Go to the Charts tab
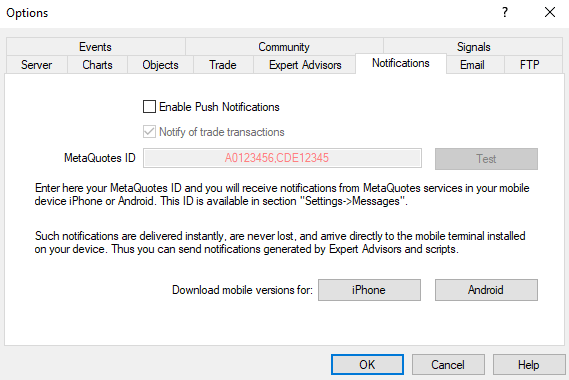Image resolution: width=569 pixels, height=380 pixels. click(x=97, y=65)
